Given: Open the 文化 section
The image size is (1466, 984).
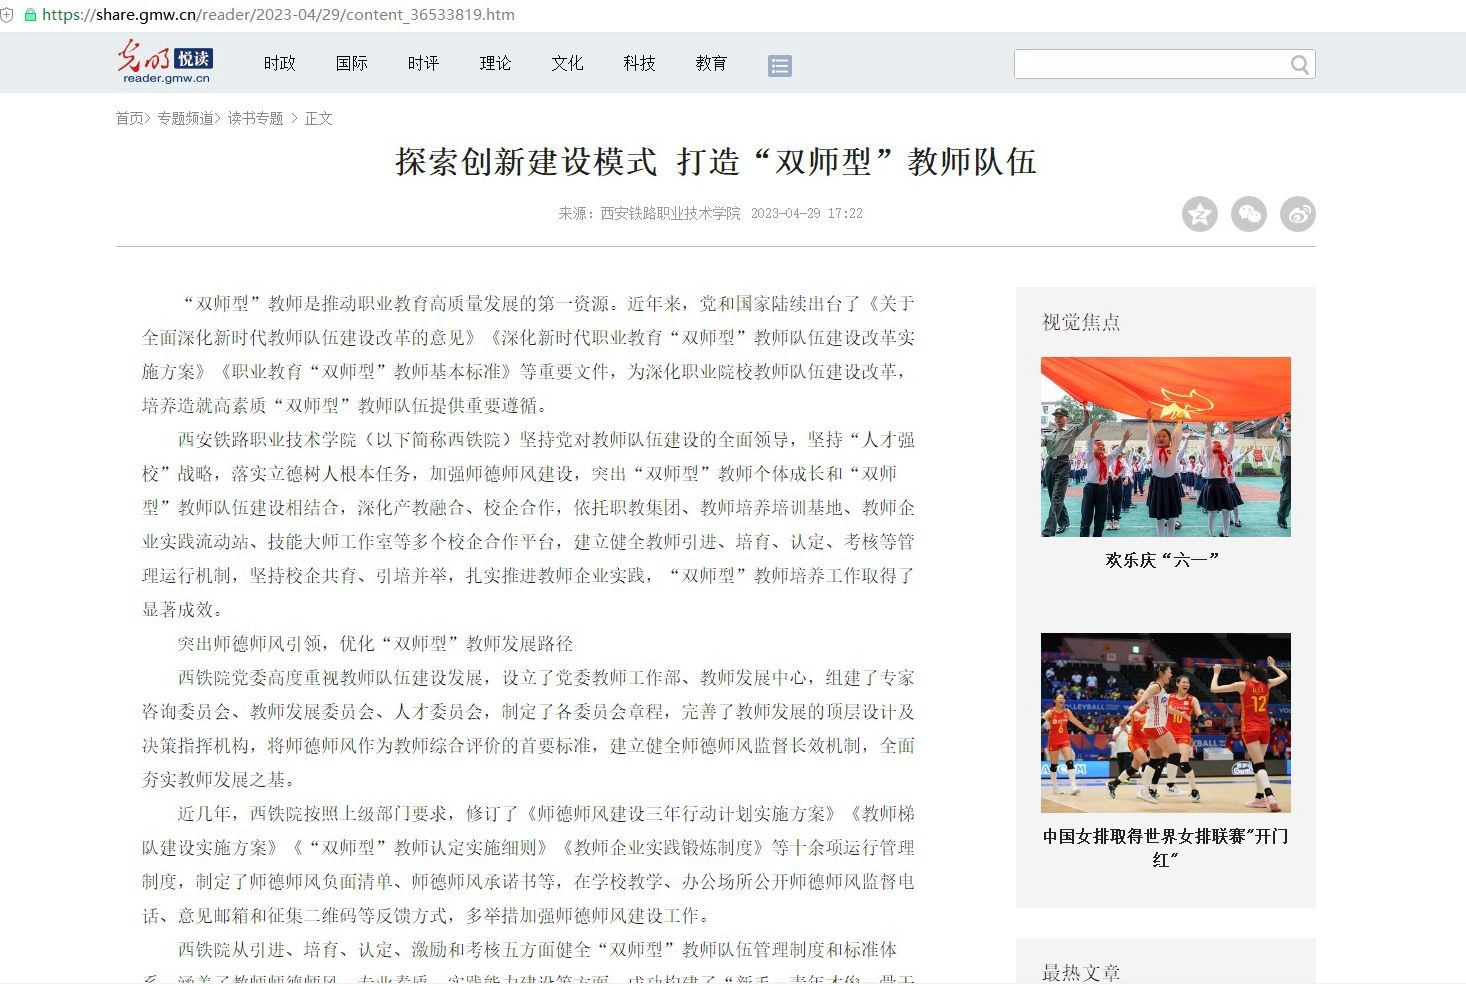Looking at the screenshot, I should 567,63.
